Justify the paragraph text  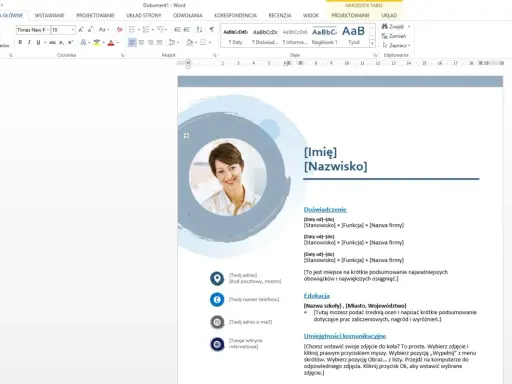(x=159, y=42)
